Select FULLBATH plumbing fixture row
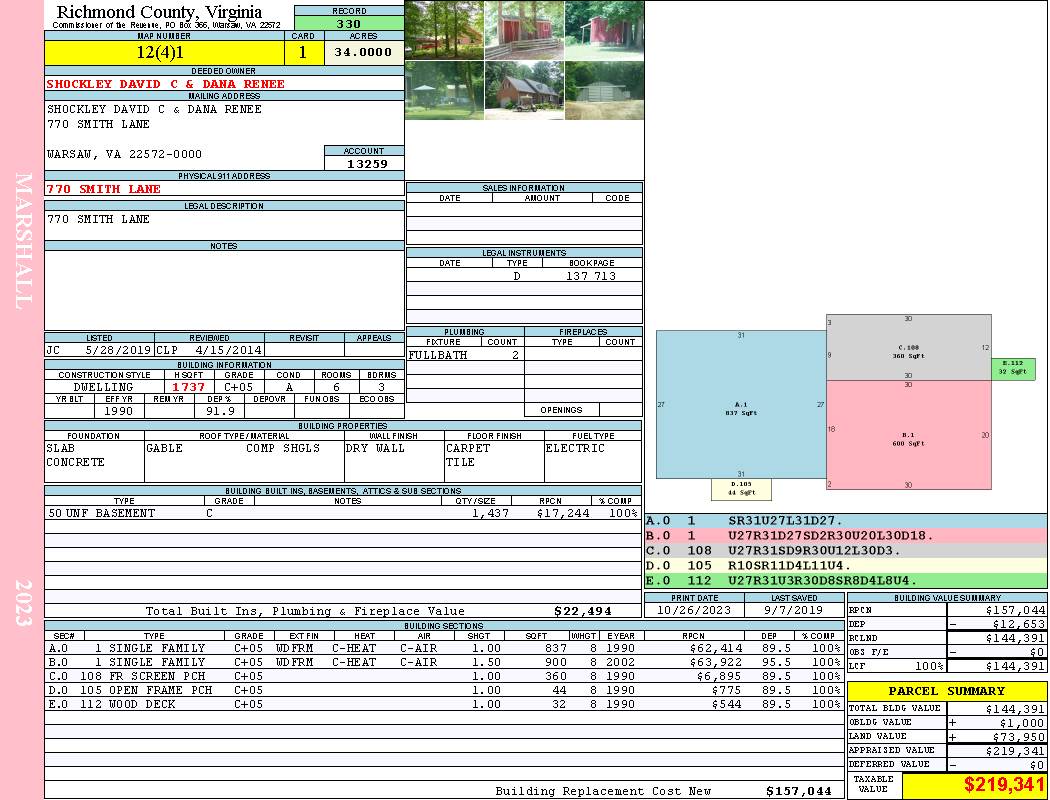This screenshot has width=1050, height=800. [x=465, y=355]
